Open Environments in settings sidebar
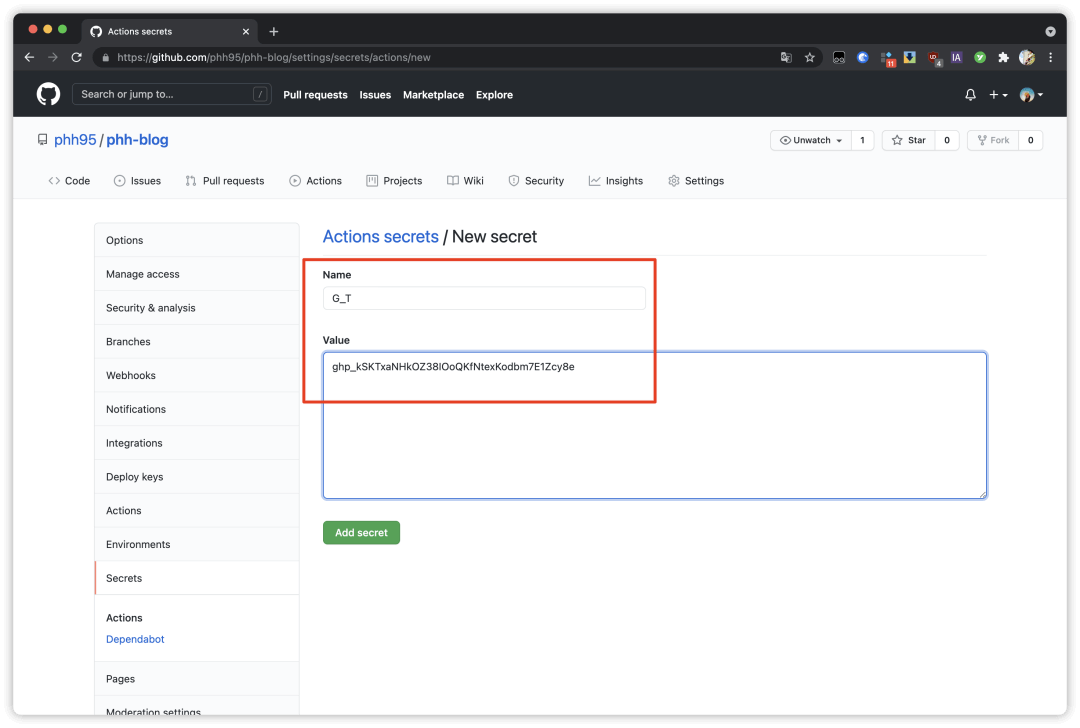The height and width of the screenshot is (728, 1080). (x=197, y=544)
